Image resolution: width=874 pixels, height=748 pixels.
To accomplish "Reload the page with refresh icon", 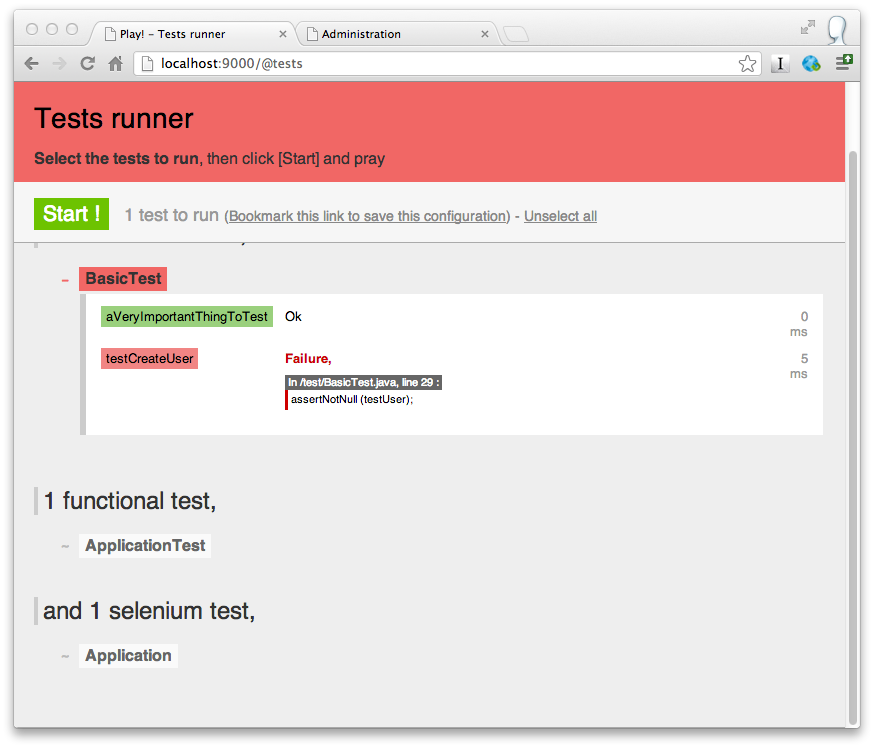I will pyautogui.click(x=87, y=63).
